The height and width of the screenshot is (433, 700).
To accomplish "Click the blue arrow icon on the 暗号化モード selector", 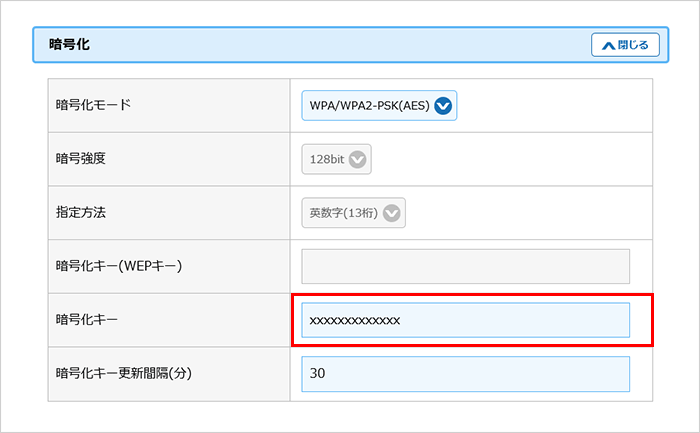I will 444,105.
